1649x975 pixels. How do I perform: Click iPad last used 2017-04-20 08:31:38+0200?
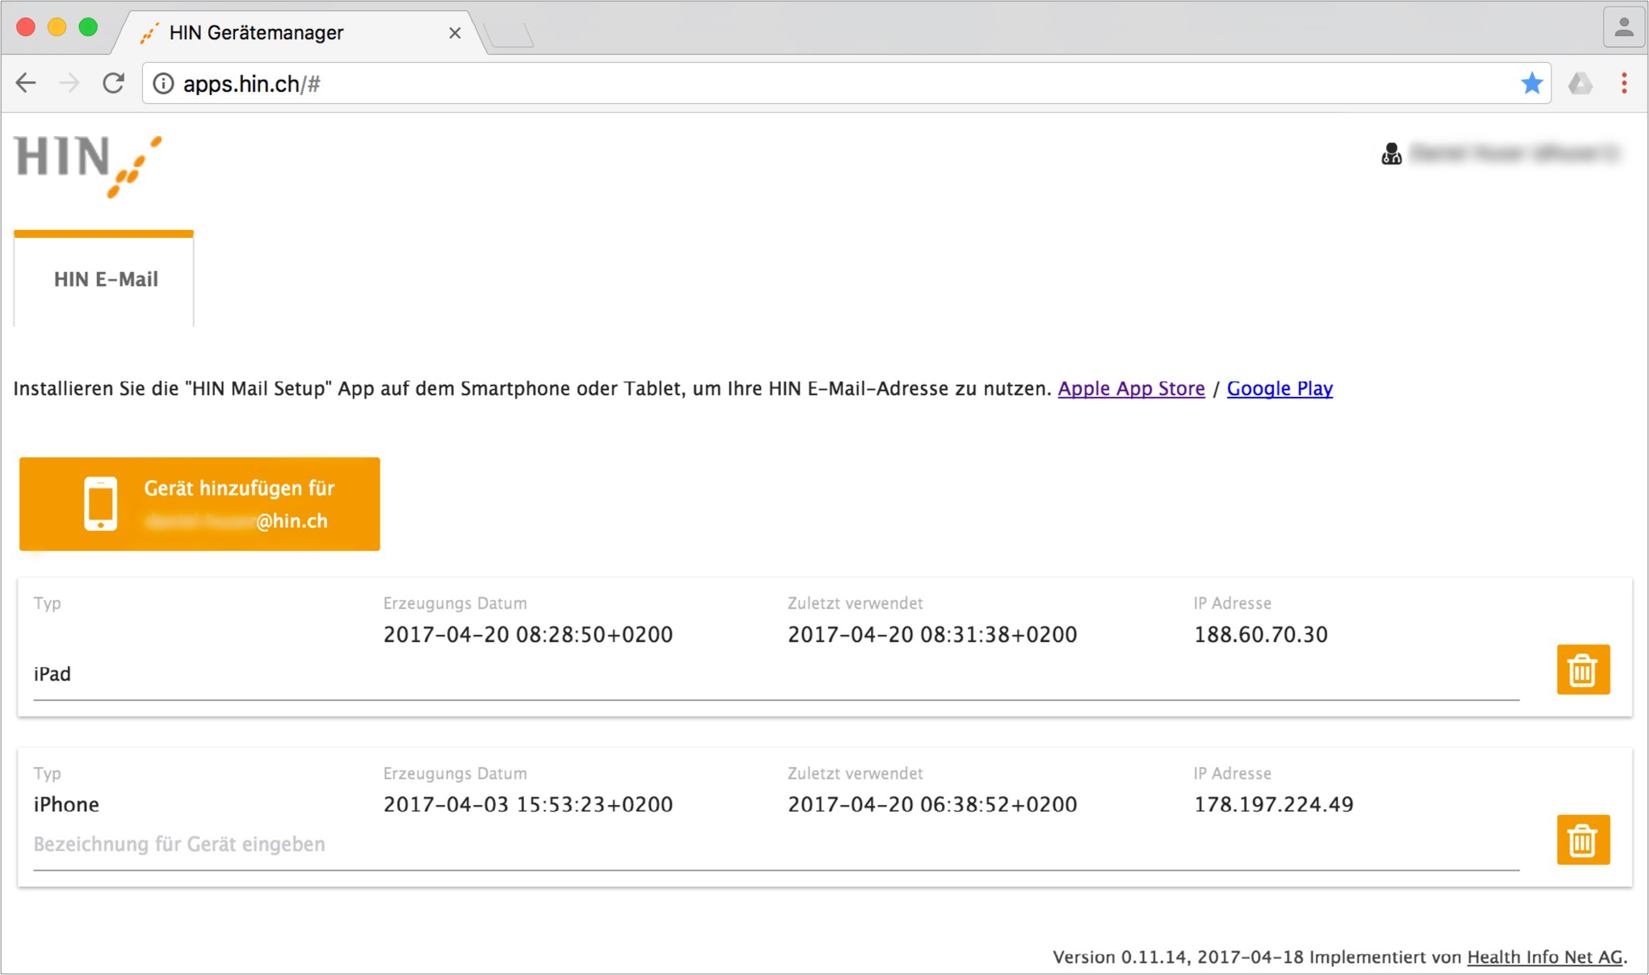click(x=932, y=635)
